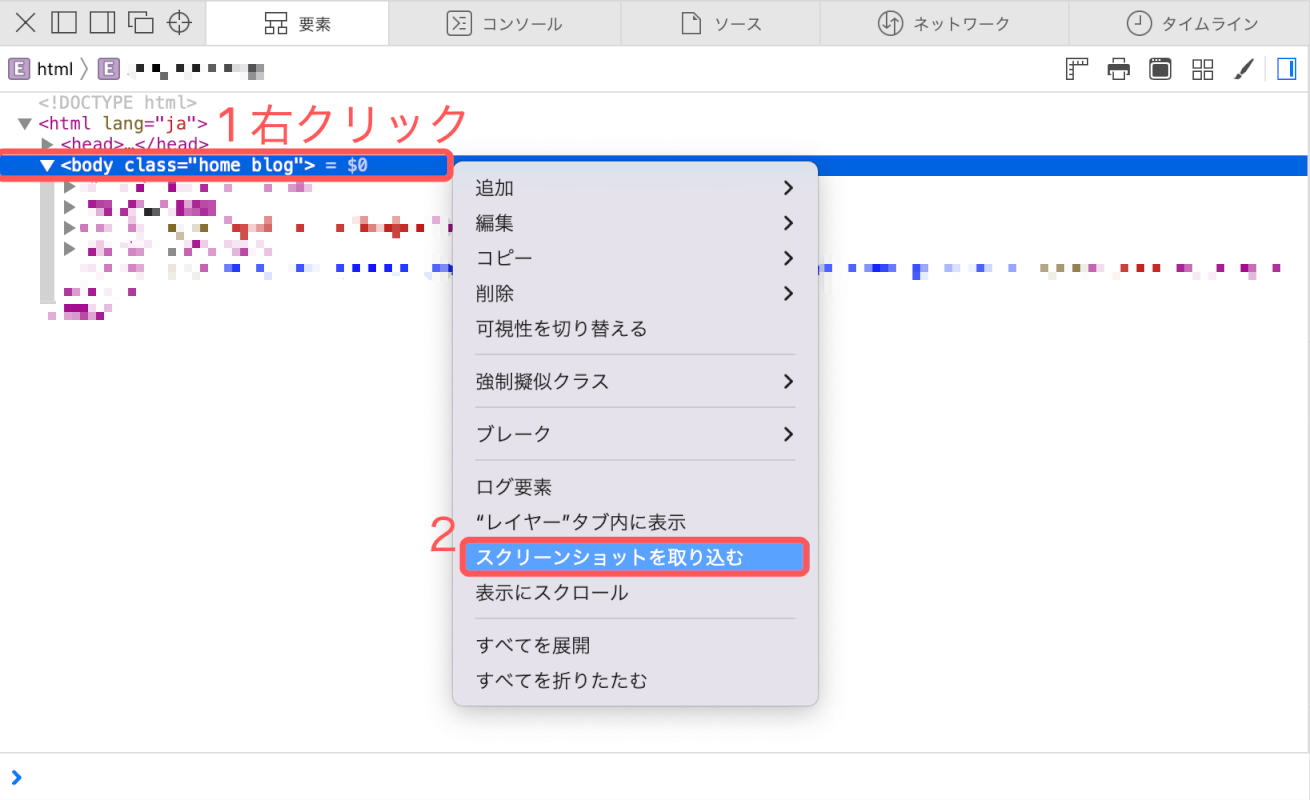Choose すべてを折りたたむ menu item

point(635,681)
